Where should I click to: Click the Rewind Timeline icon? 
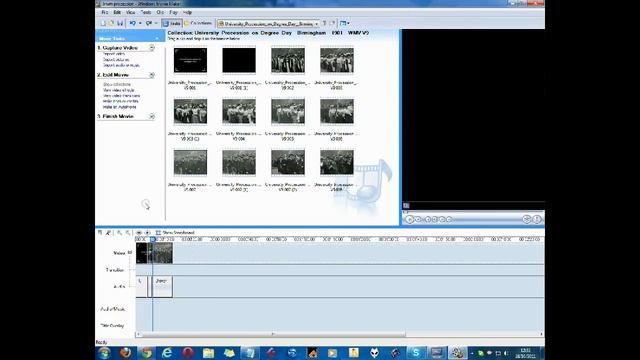139,233
